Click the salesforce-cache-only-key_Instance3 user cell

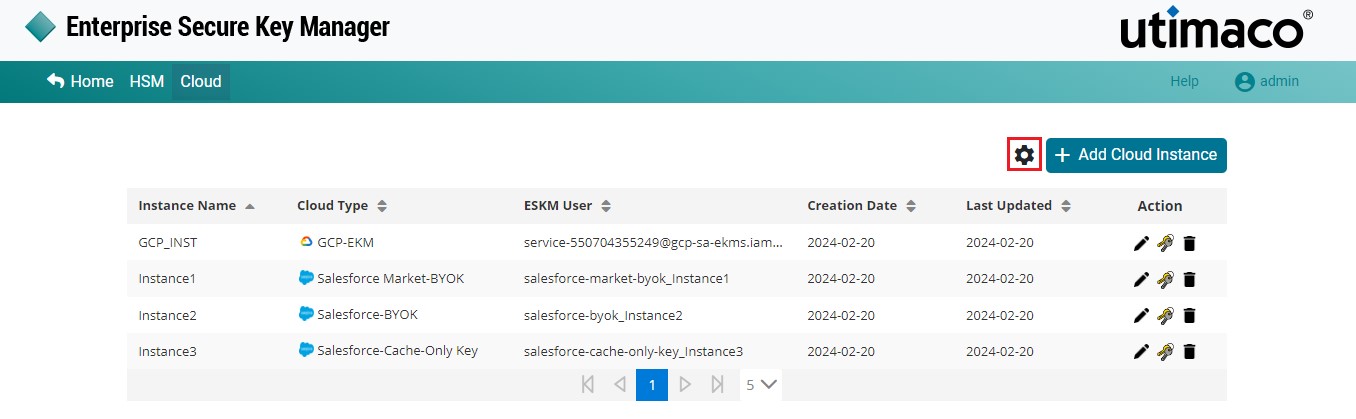[x=633, y=351]
